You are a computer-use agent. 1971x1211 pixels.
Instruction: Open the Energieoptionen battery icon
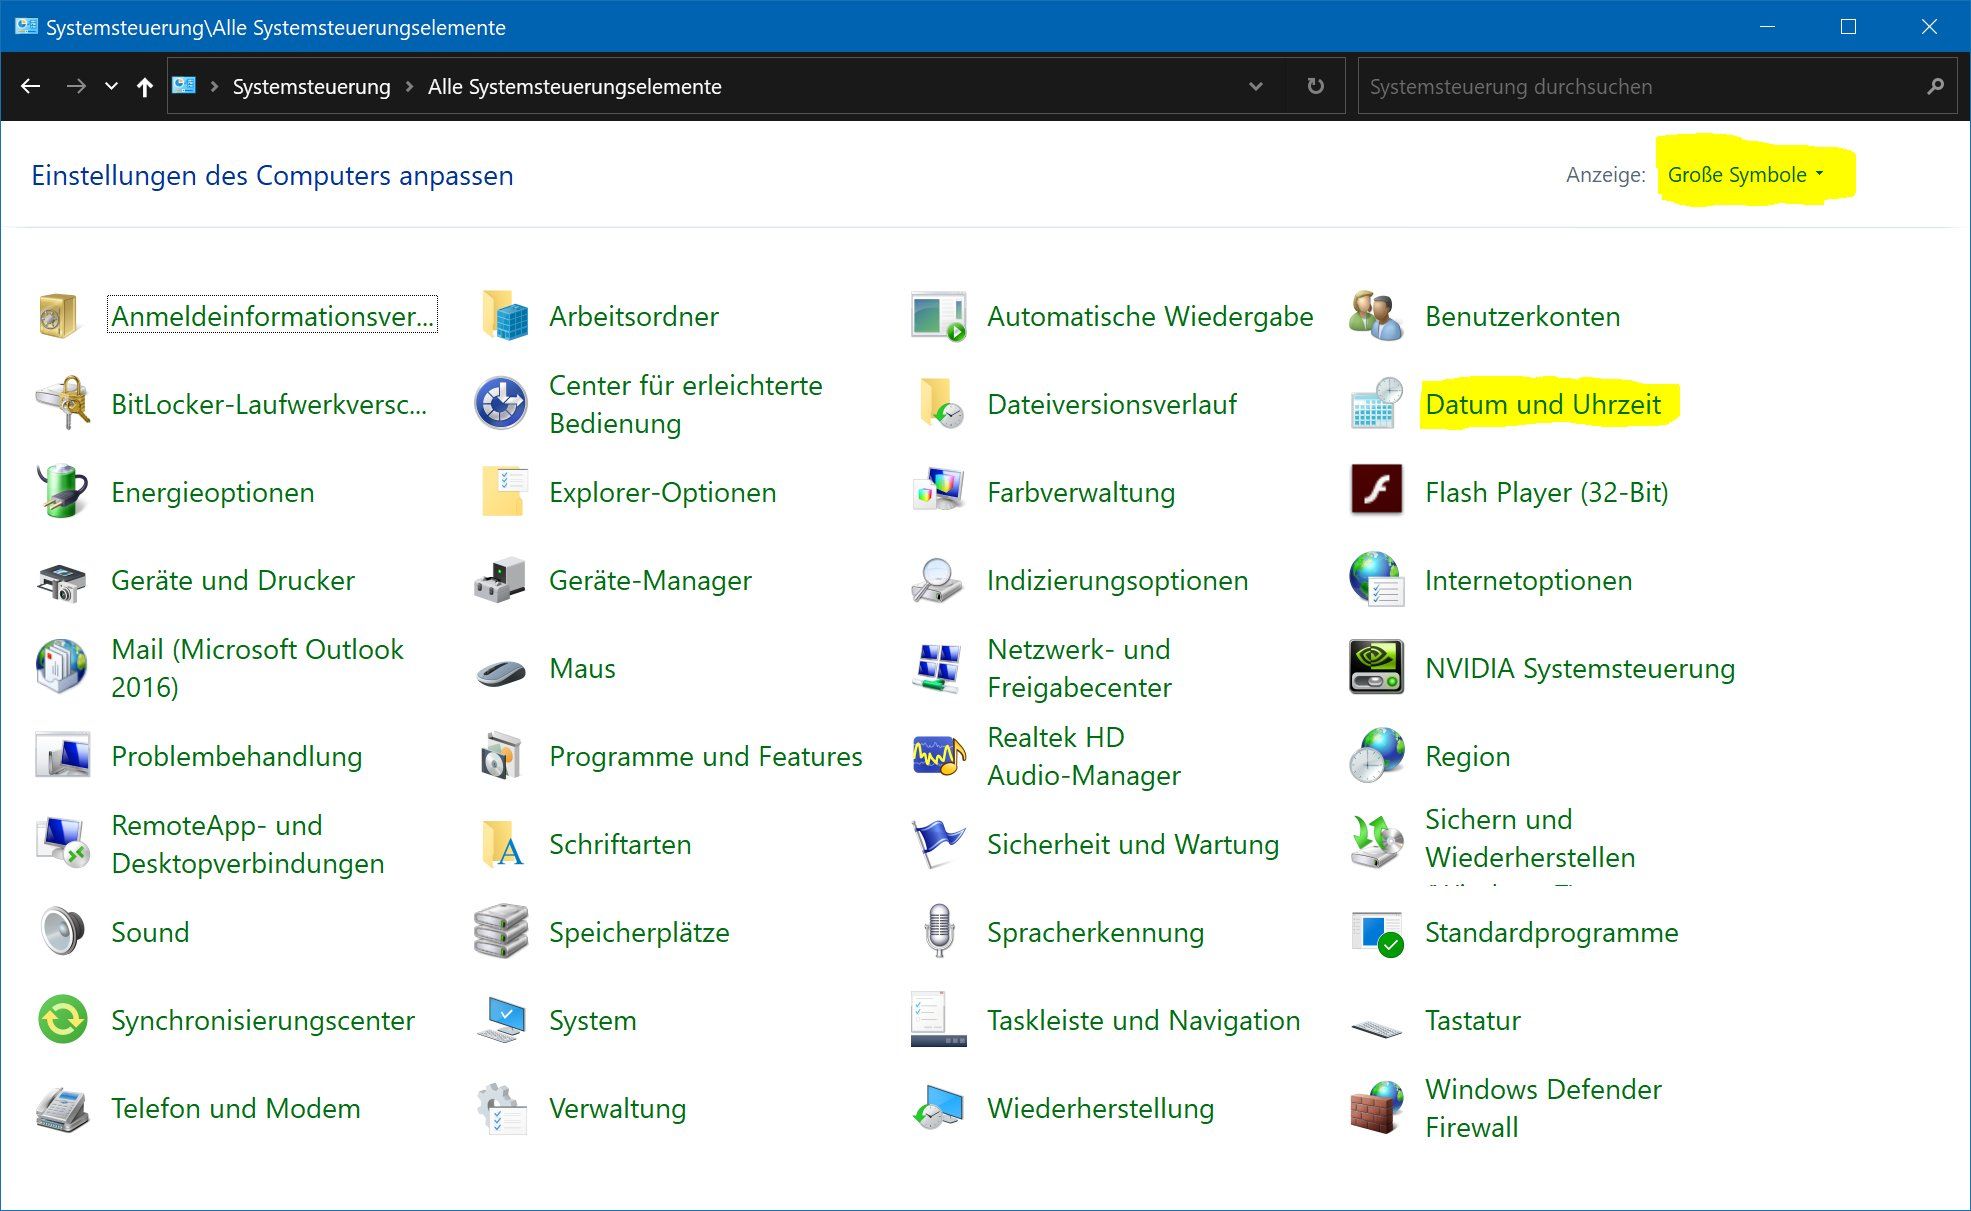click(x=62, y=491)
